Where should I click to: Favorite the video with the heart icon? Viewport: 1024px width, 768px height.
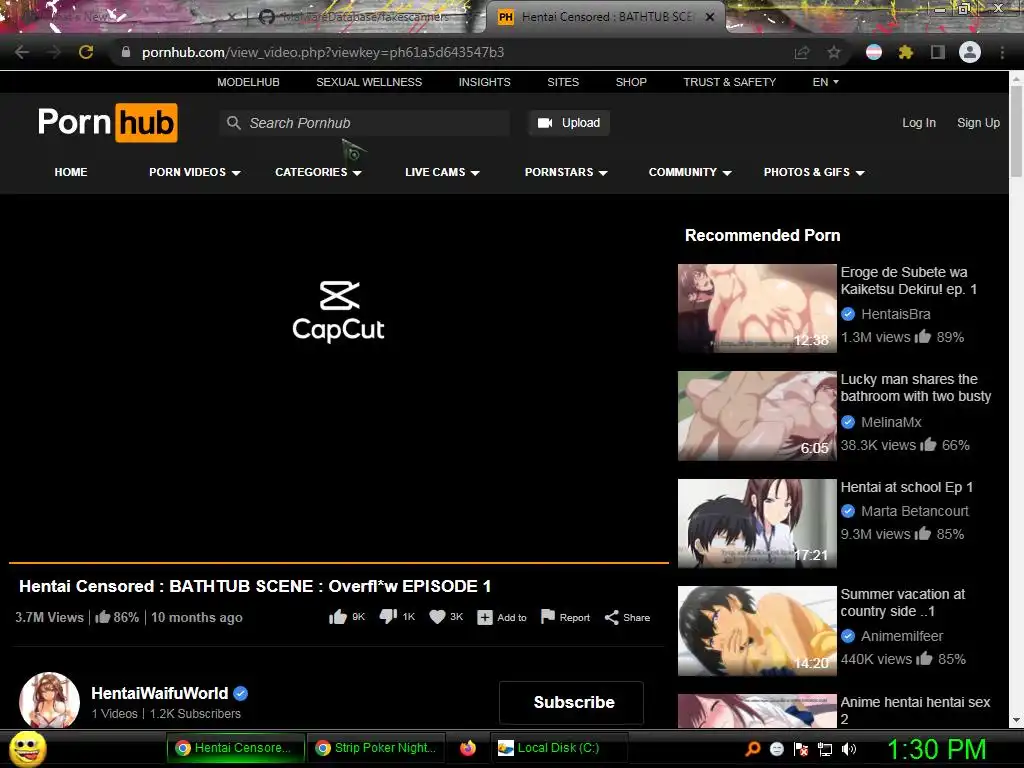[x=437, y=617]
